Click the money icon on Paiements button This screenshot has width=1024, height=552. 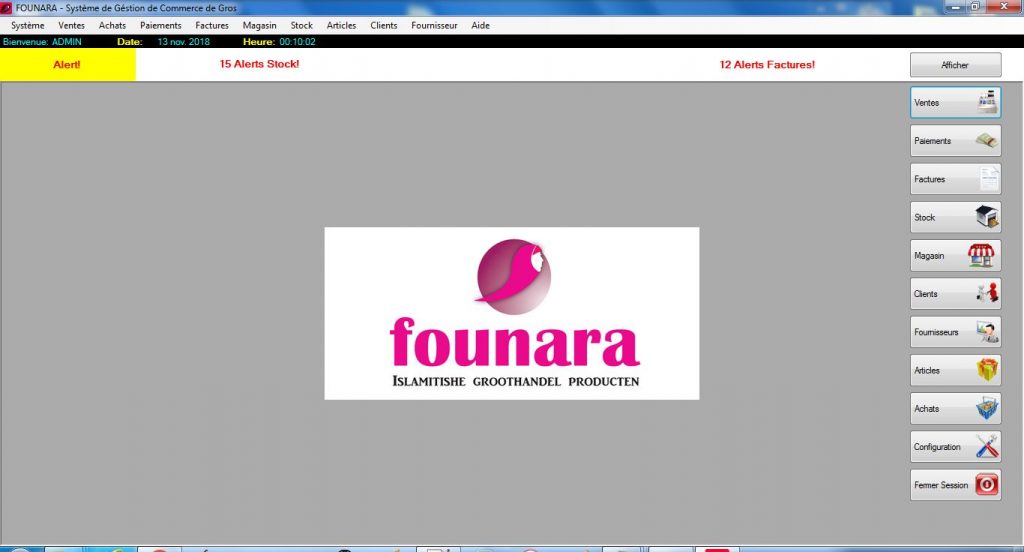click(x=986, y=141)
